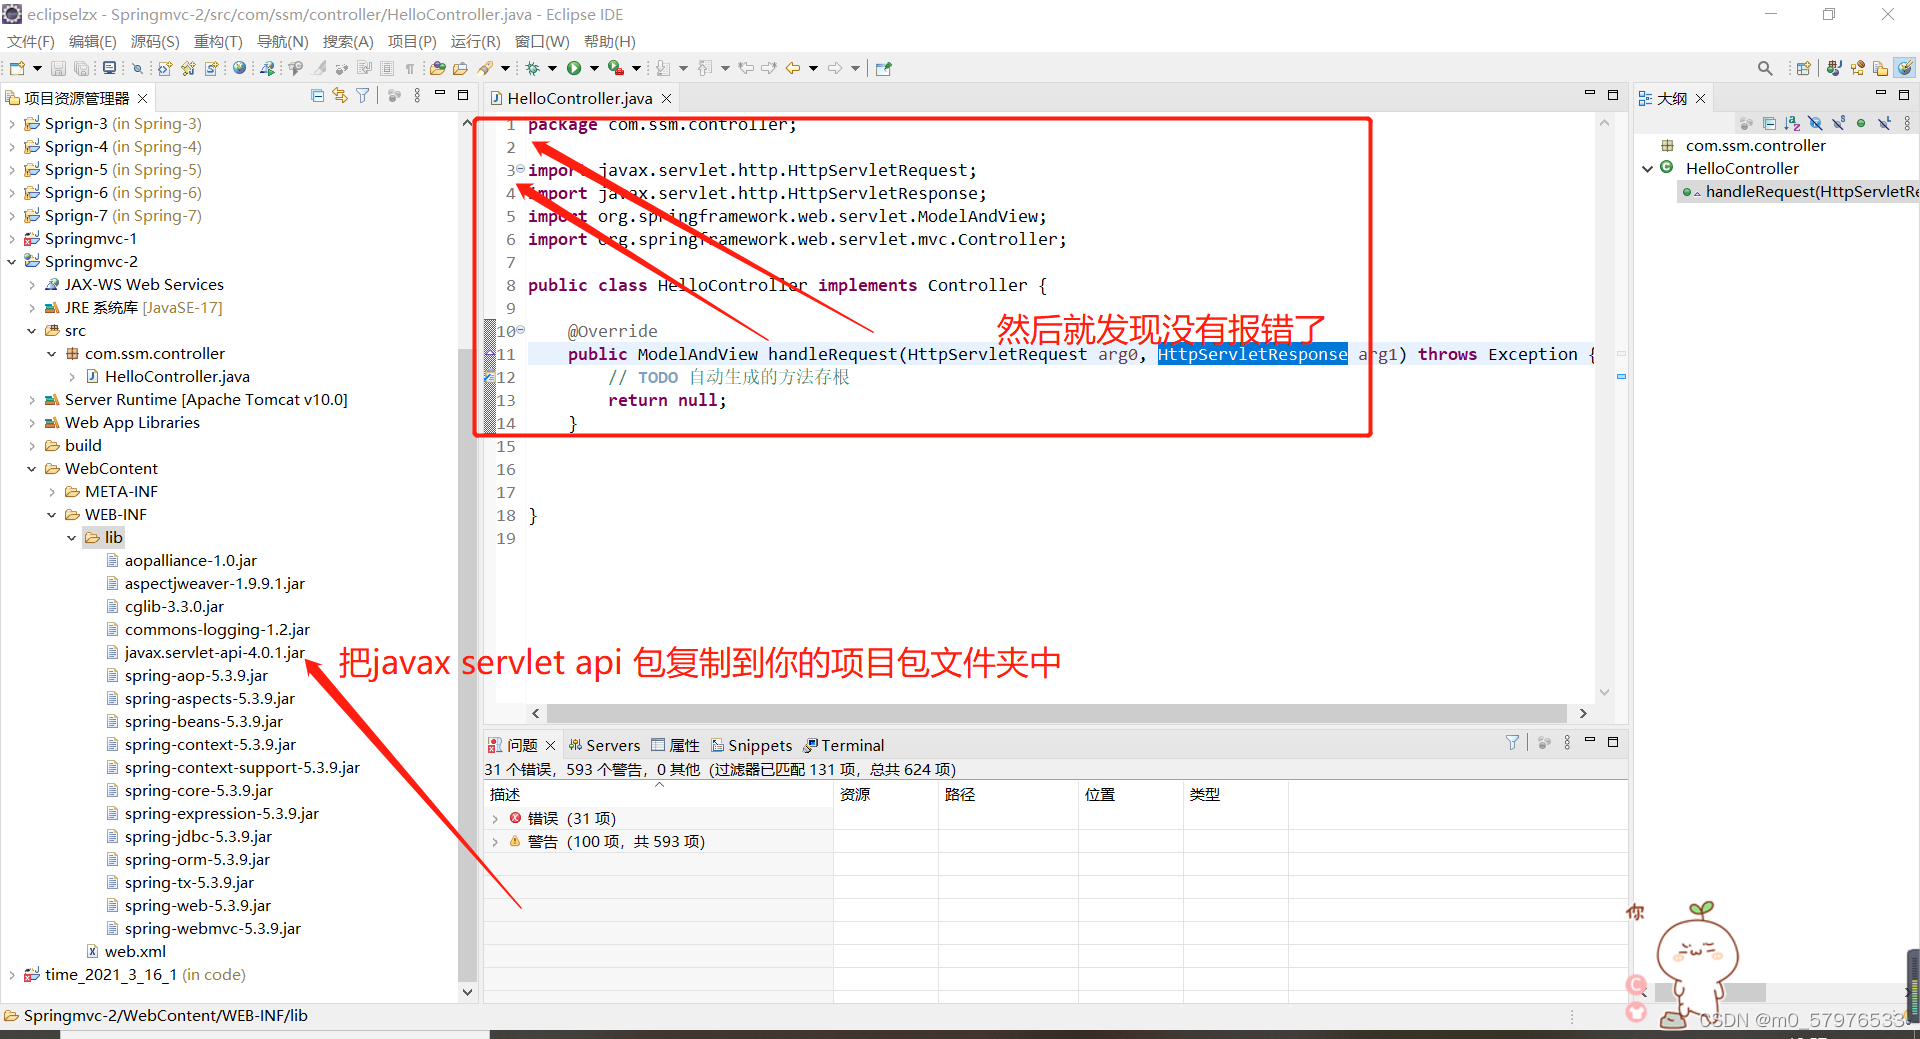Click the Last Edit Location icon

pyautogui.click(x=746, y=68)
